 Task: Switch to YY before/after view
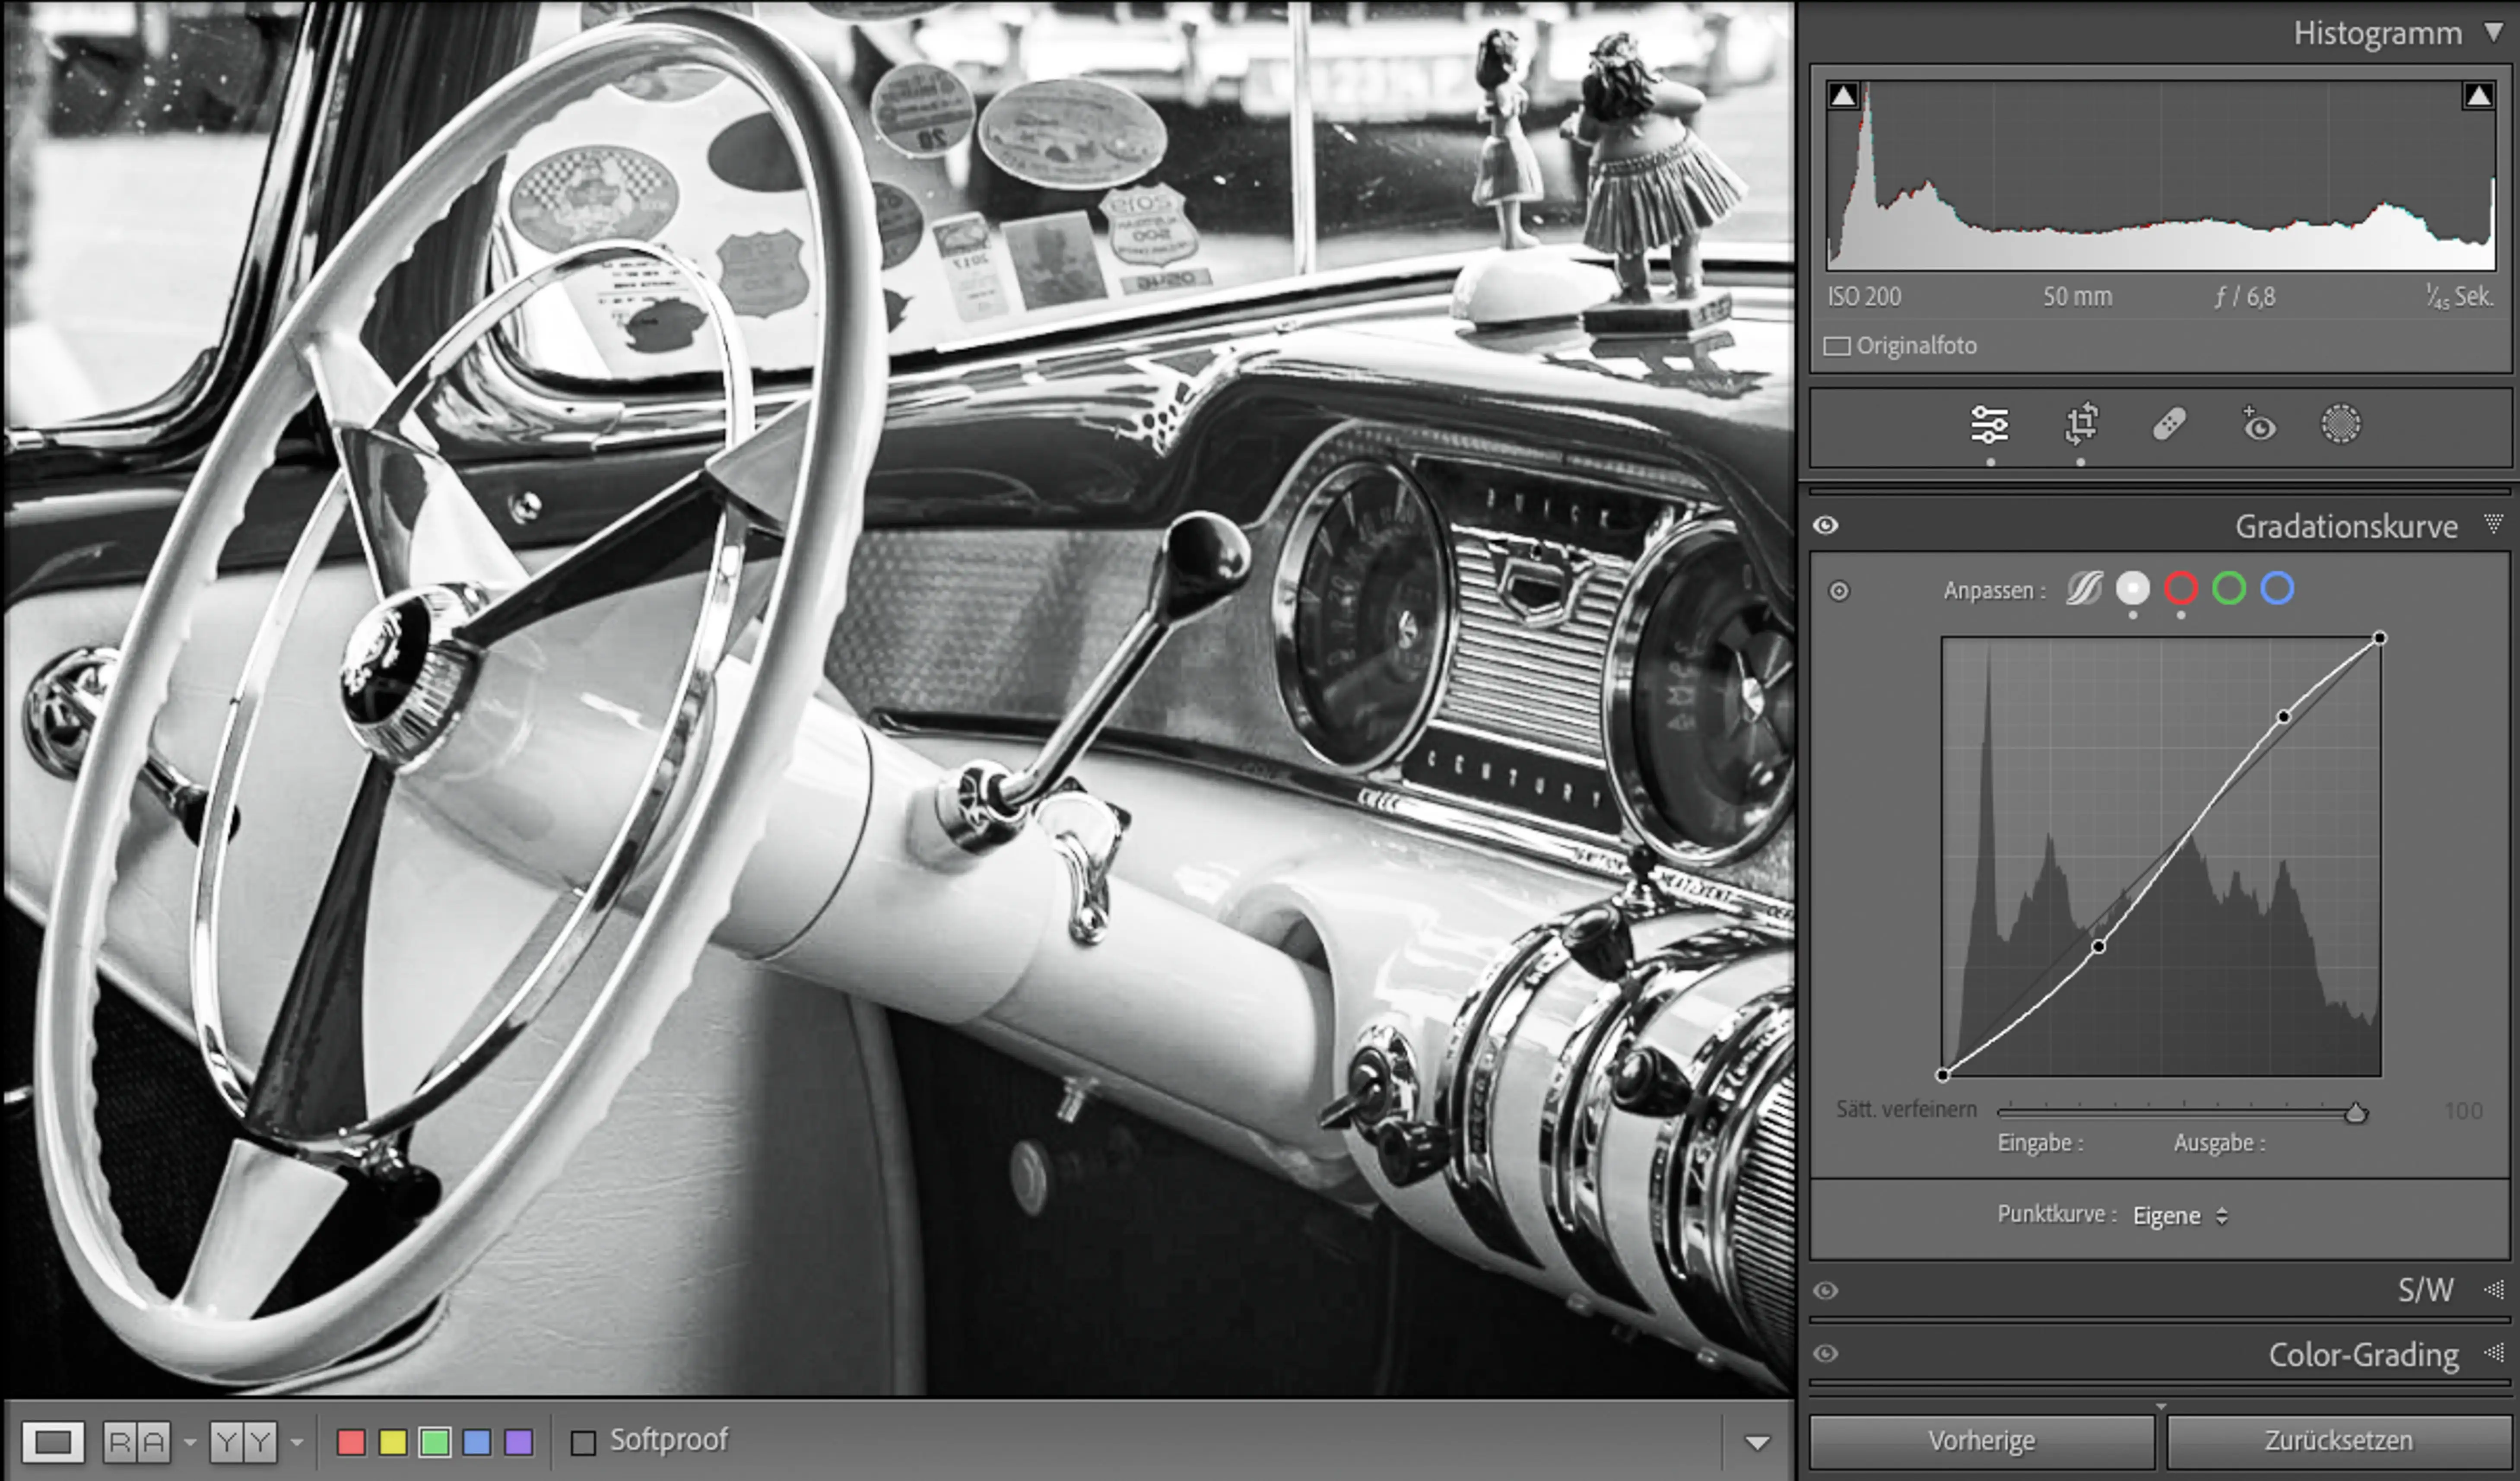[x=243, y=1442]
